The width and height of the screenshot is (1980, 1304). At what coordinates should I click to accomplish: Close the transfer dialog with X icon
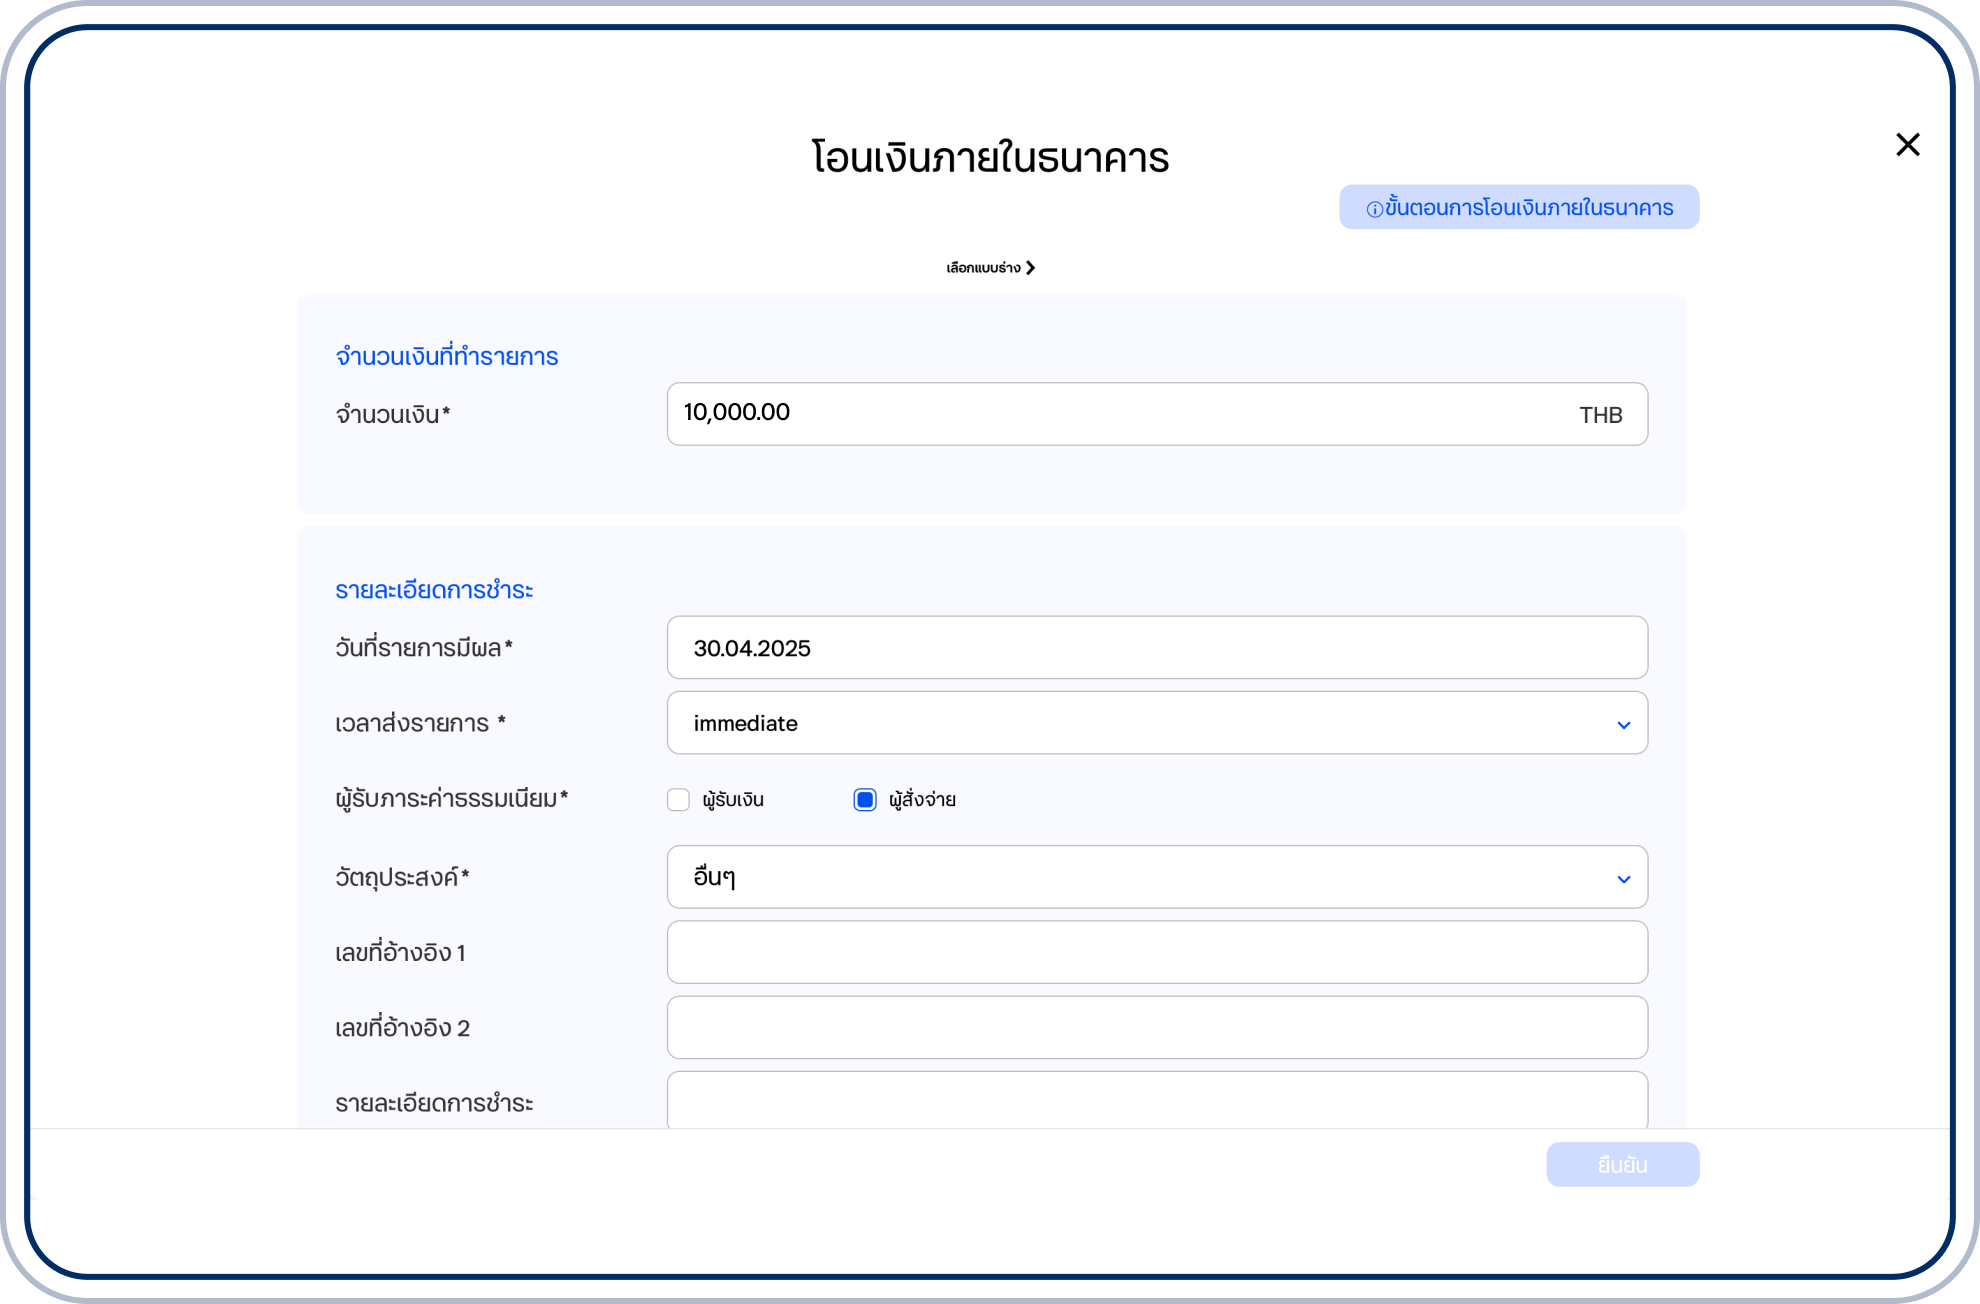pos(1907,145)
